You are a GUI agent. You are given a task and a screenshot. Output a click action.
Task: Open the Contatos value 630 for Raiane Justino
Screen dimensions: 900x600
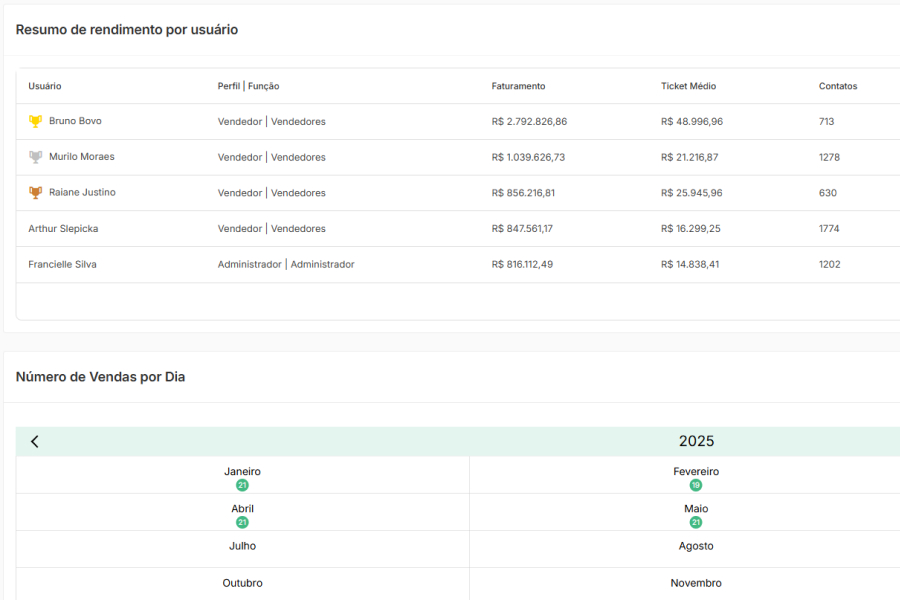[x=827, y=192]
